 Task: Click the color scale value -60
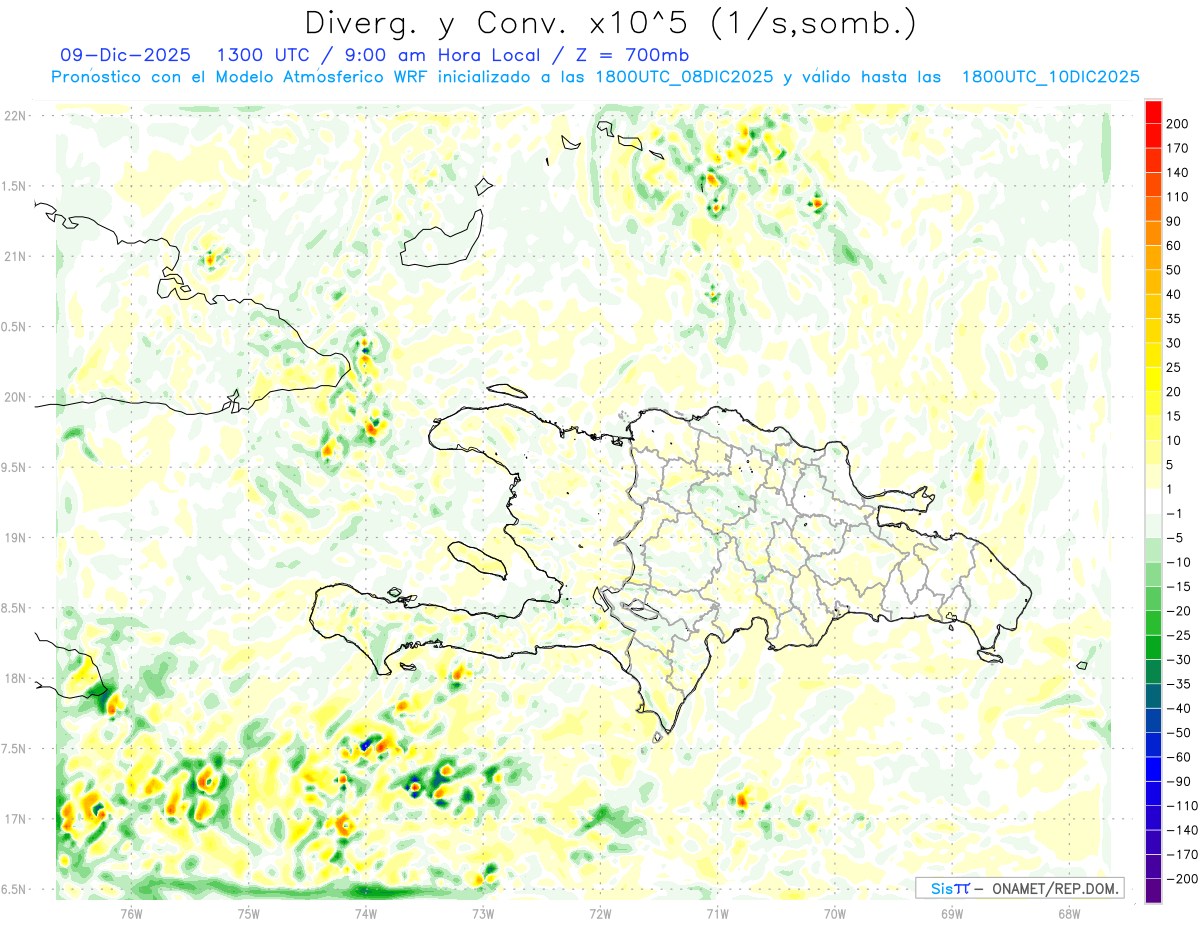1181,757
